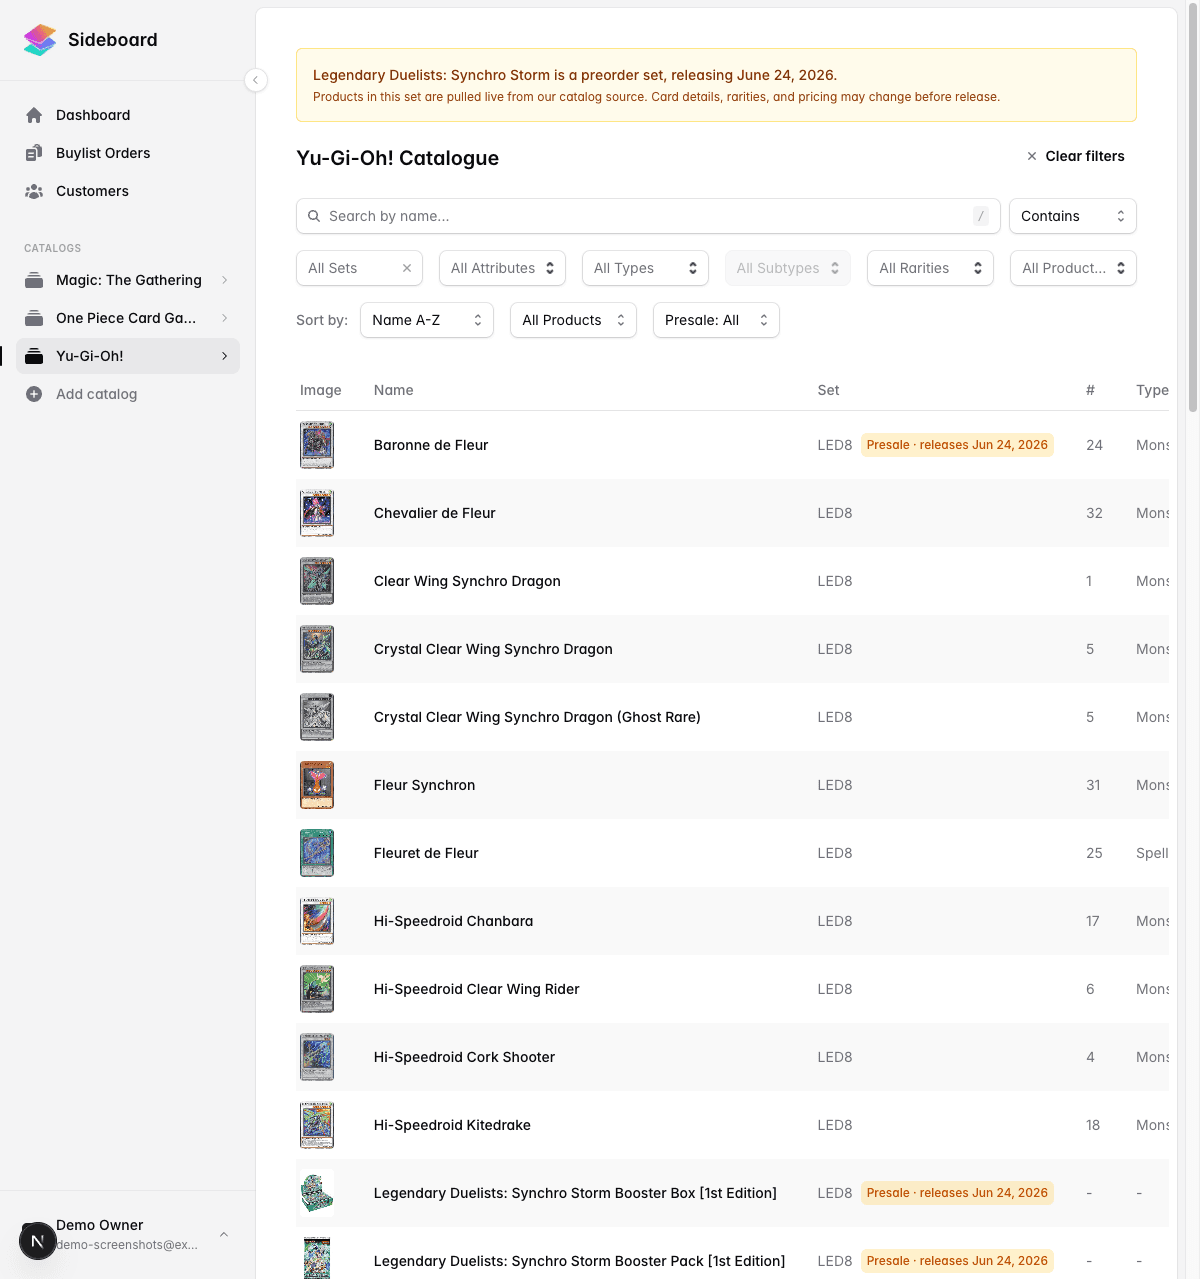The height and width of the screenshot is (1279, 1200).
Task: Open the Baronne de Fleur row name
Action: pyautogui.click(x=431, y=445)
